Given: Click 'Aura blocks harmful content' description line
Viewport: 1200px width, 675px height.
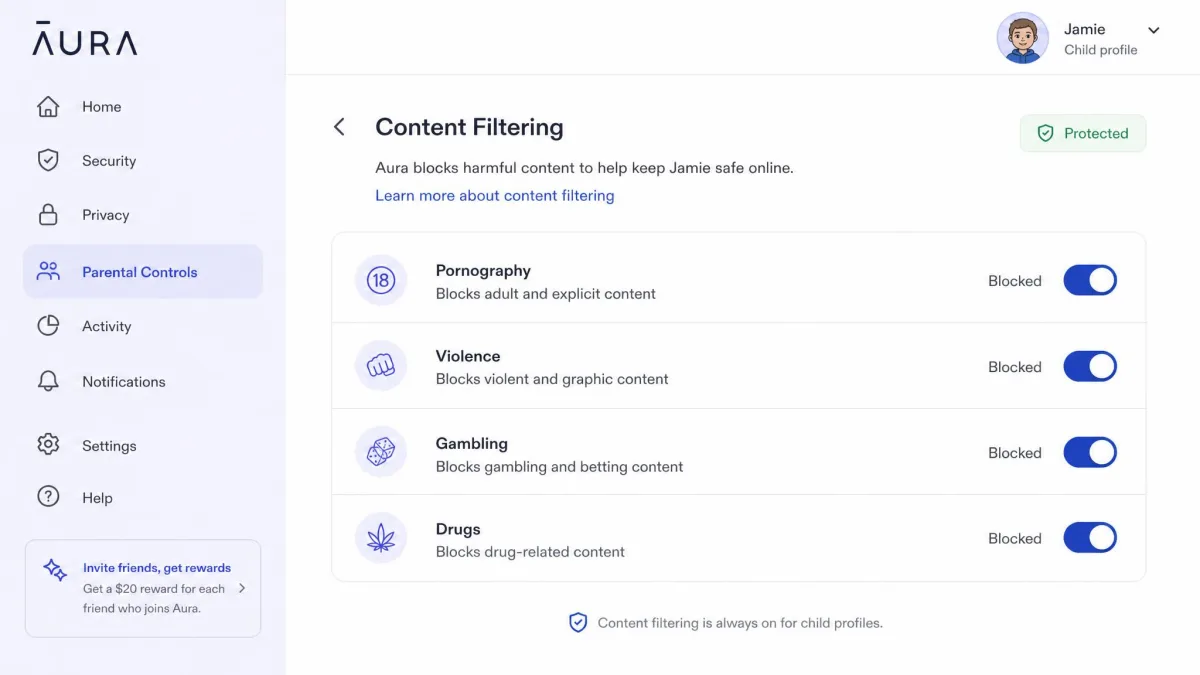Looking at the screenshot, I should [584, 168].
